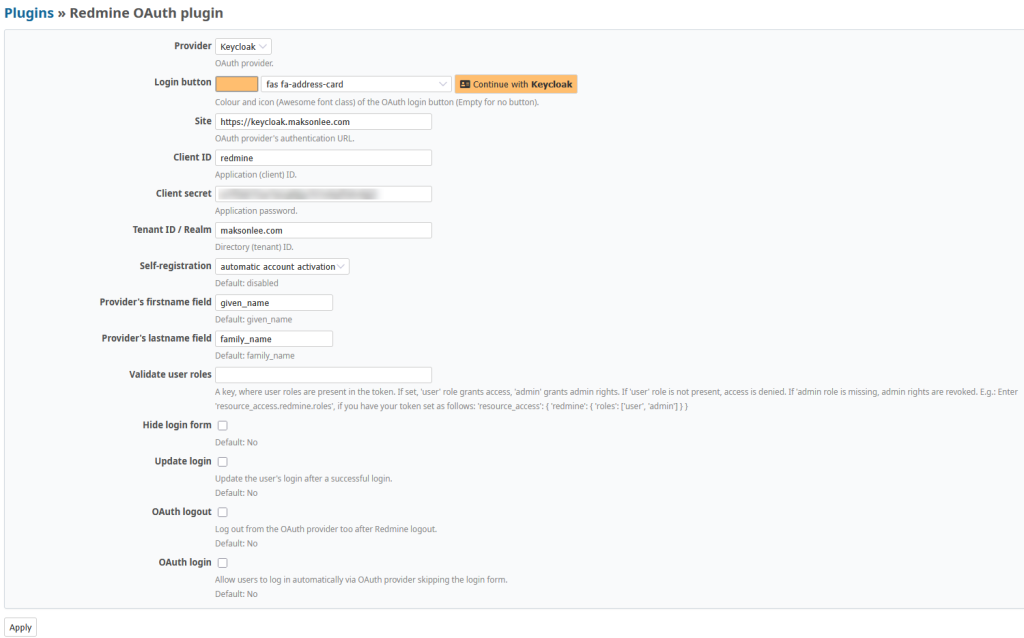
Task: Click the 'Update the user's login' description
Action: (304, 479)
